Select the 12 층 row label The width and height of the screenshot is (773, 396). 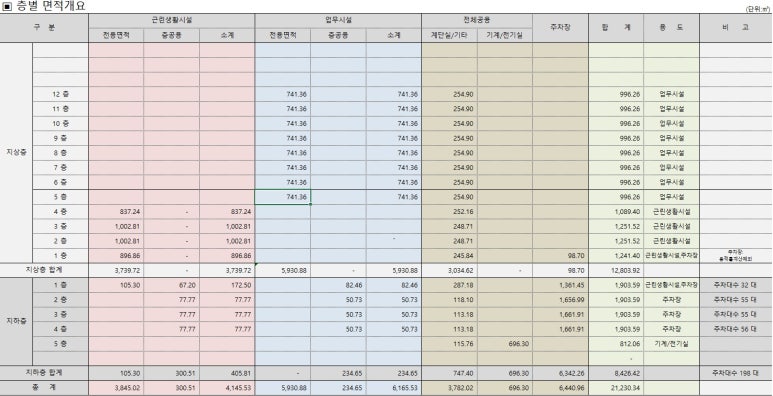60,94
